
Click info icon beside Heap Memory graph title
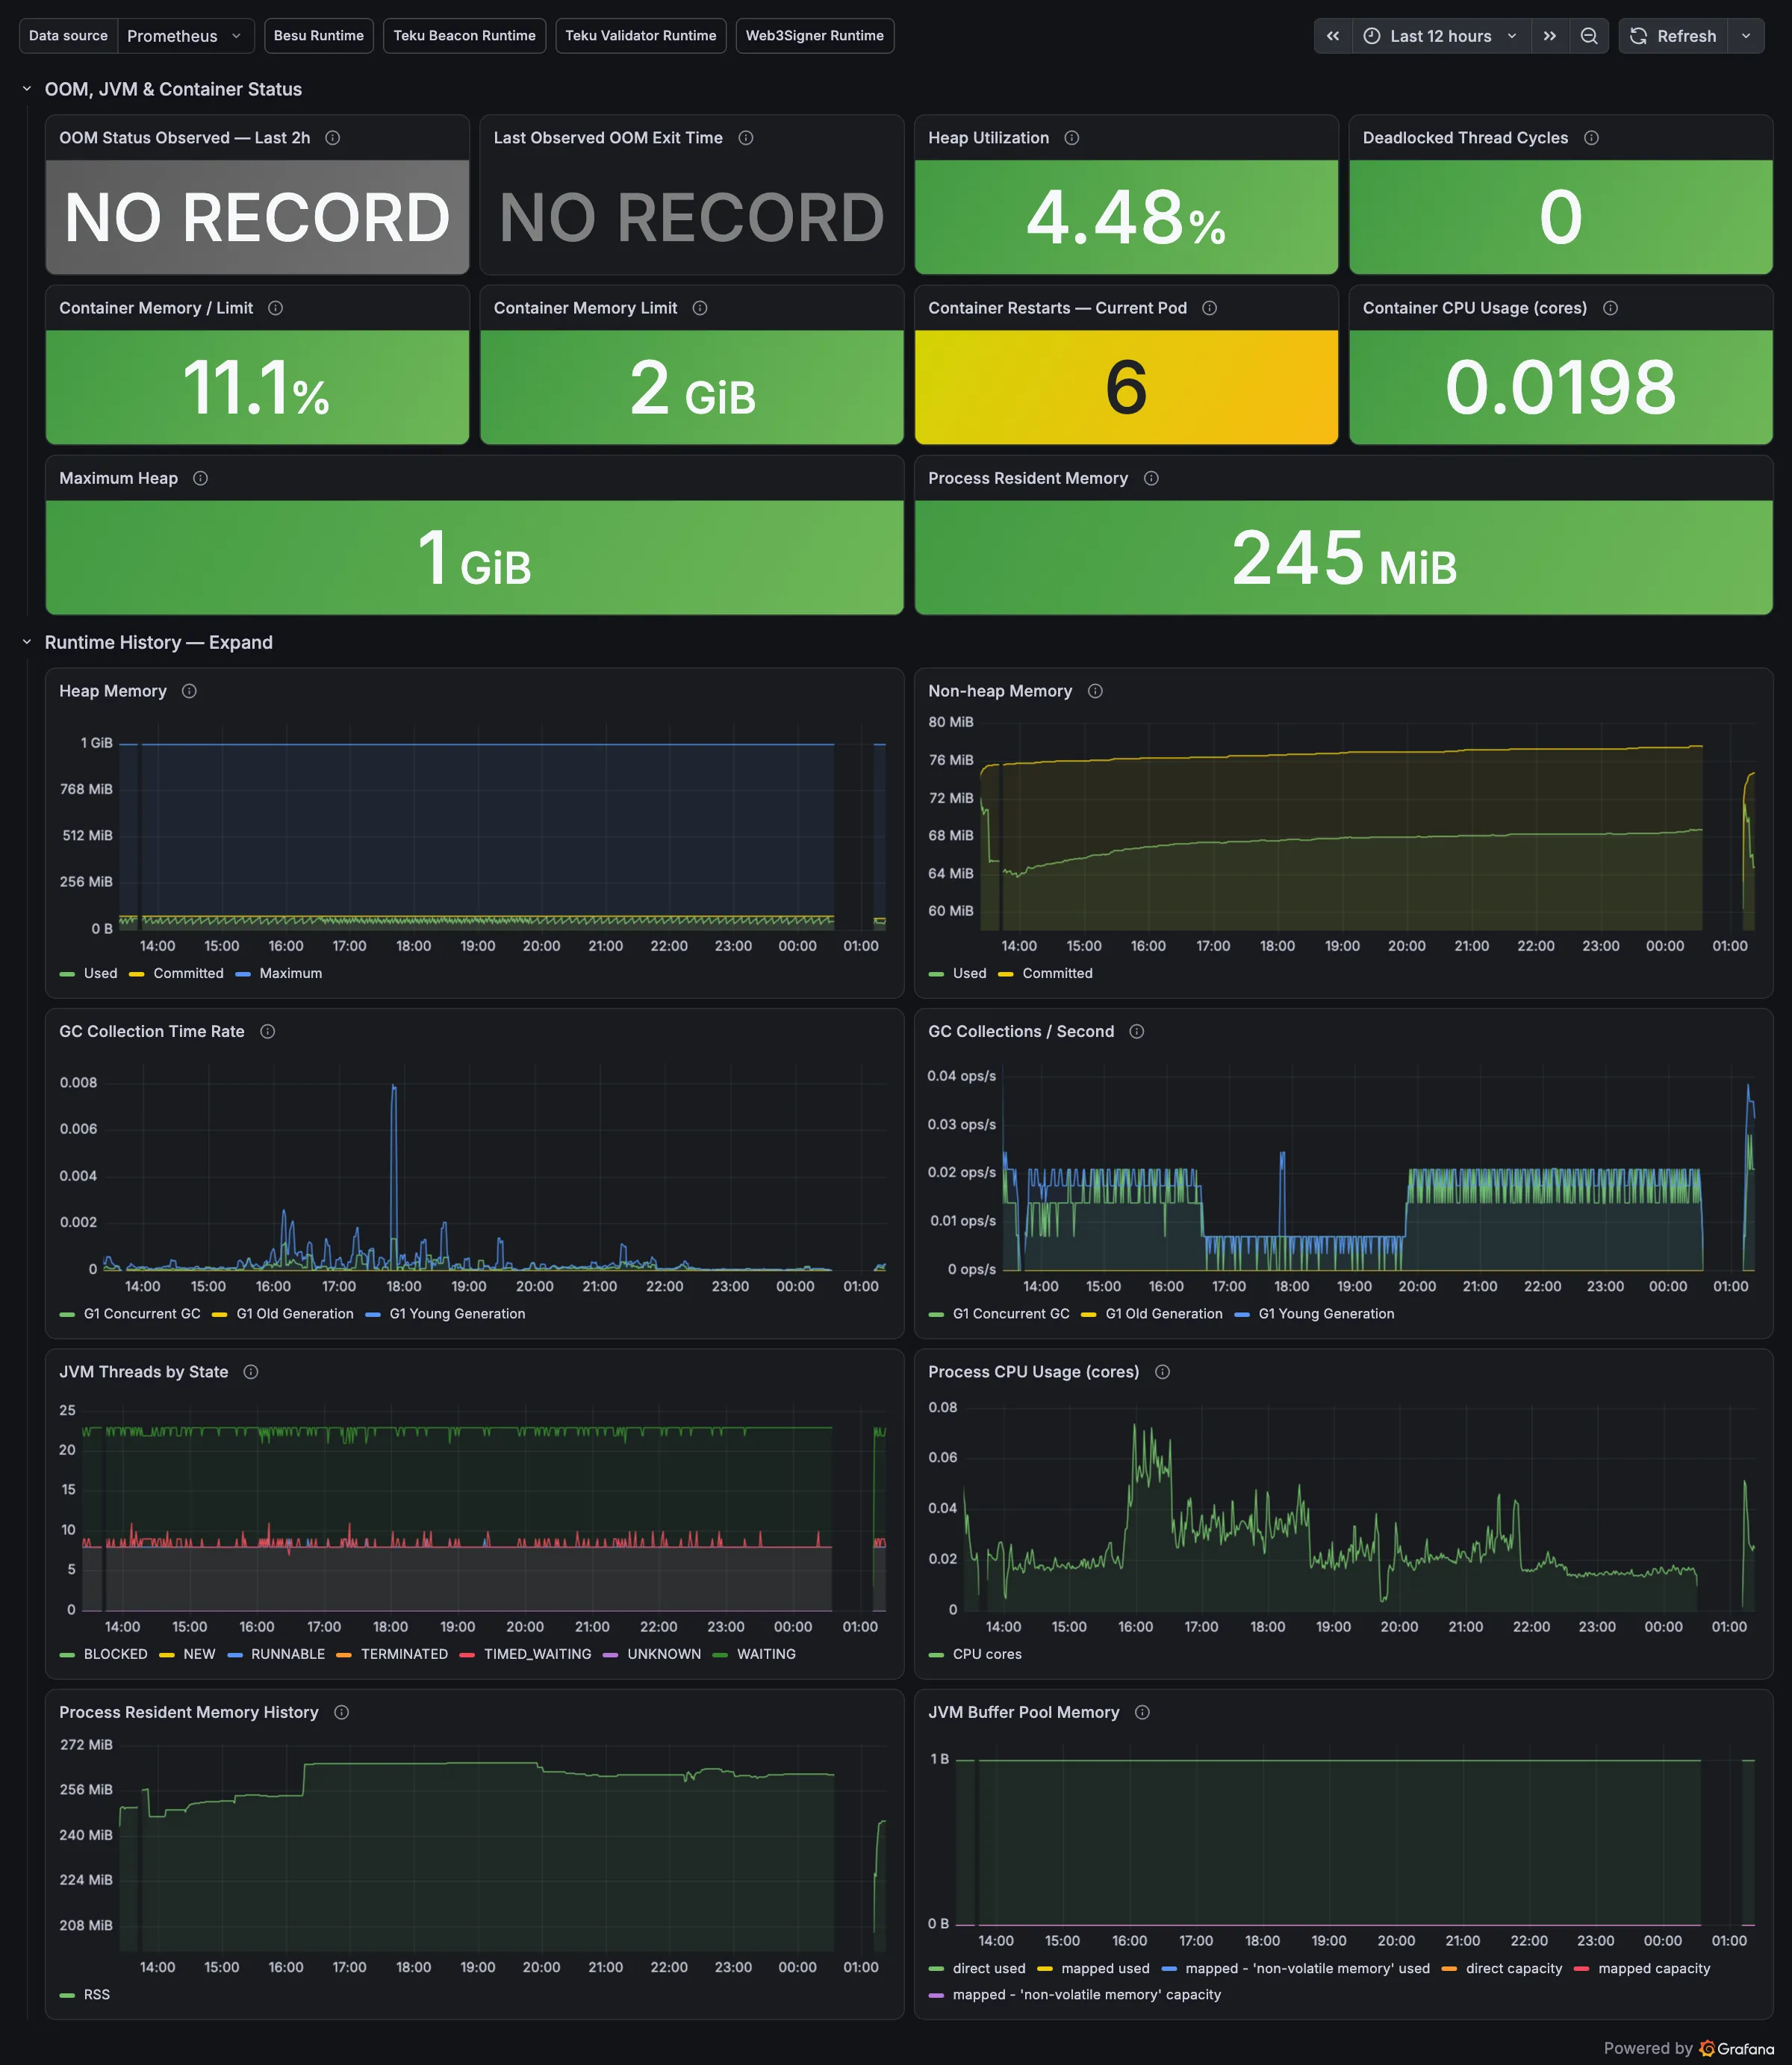pyautogui.click(x=189, y=691)
